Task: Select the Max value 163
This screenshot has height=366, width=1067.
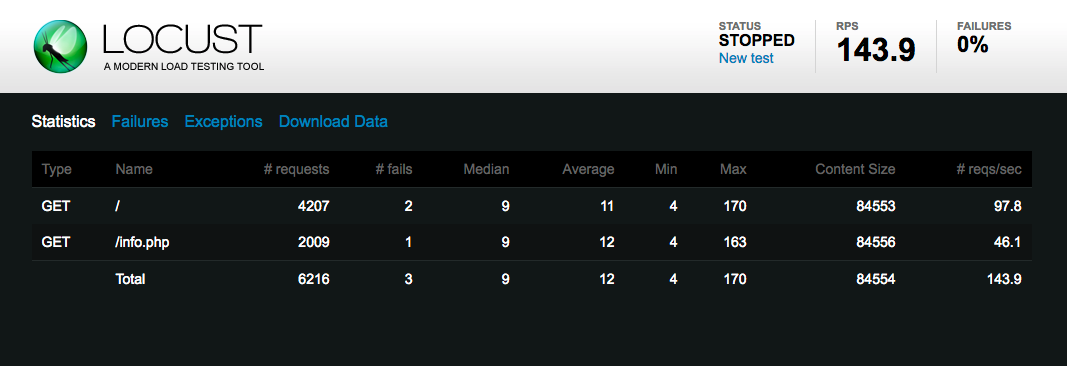Action: pos(735,242)
